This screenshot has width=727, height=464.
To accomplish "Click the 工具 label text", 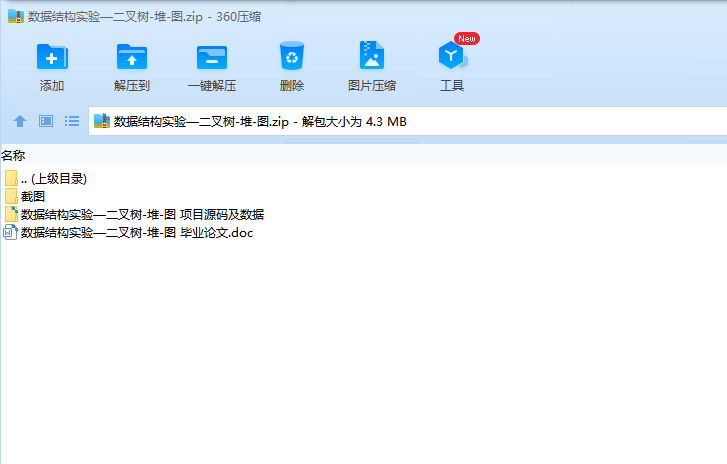I will (452, 86).
